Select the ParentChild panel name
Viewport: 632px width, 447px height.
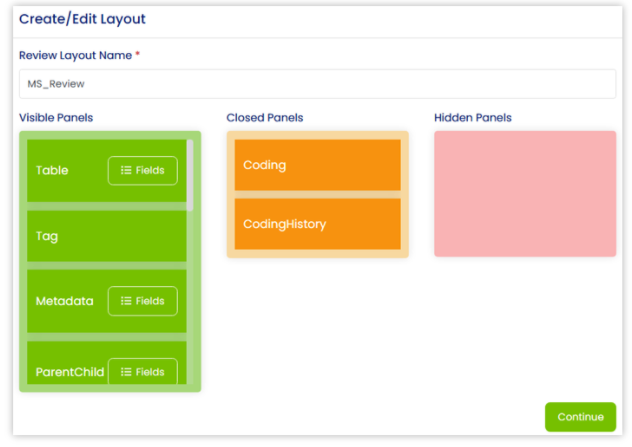click(69, 372)
